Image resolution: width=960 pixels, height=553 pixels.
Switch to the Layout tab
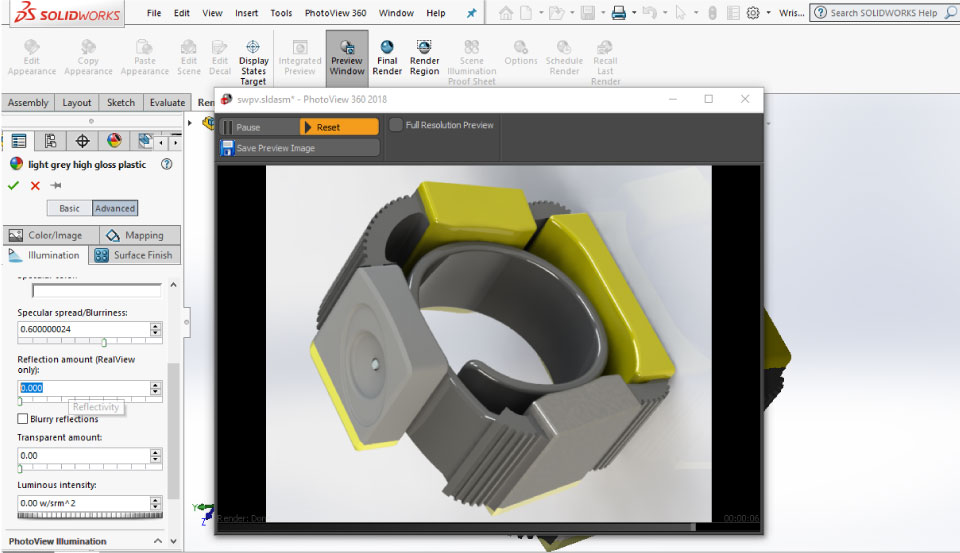(x=77, y=102)
